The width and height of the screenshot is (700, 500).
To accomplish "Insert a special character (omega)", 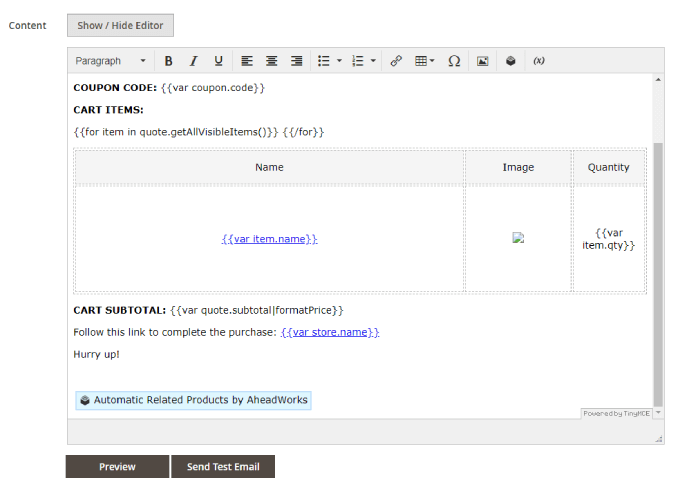I will click(454, 61).
